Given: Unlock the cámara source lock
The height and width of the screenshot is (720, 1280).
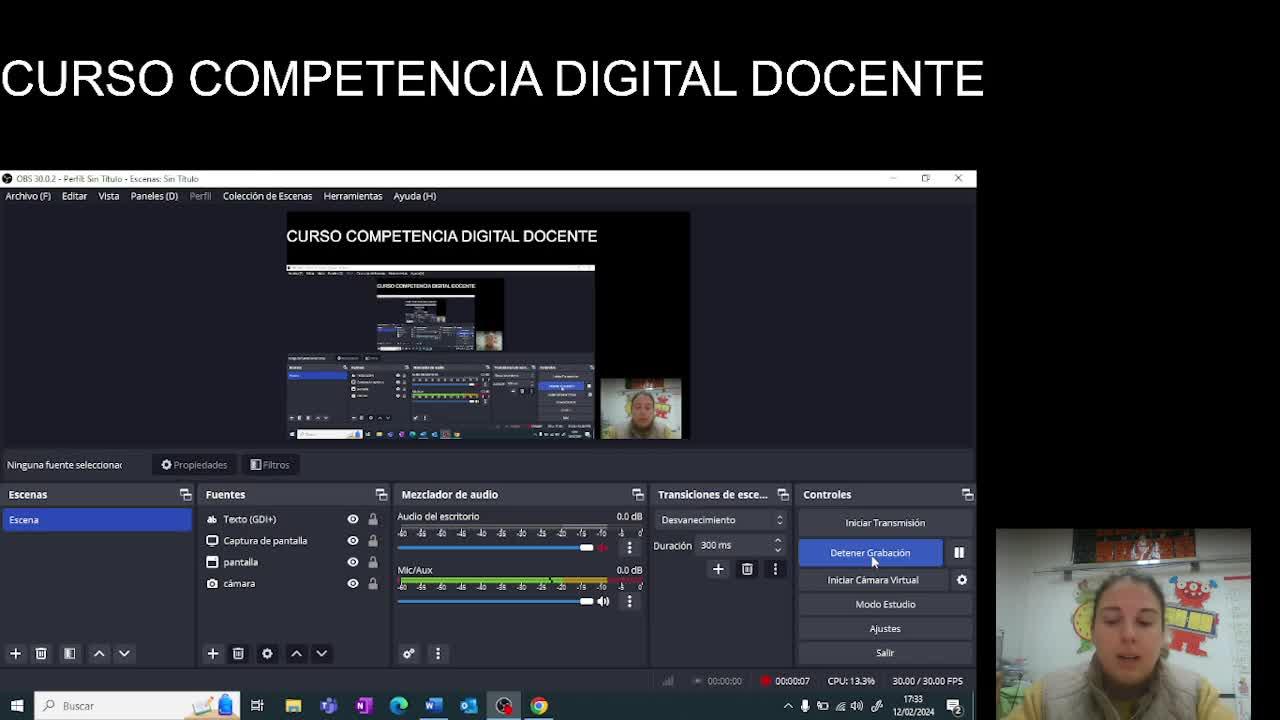Looking at the screenshot, I should coord(373,584).
